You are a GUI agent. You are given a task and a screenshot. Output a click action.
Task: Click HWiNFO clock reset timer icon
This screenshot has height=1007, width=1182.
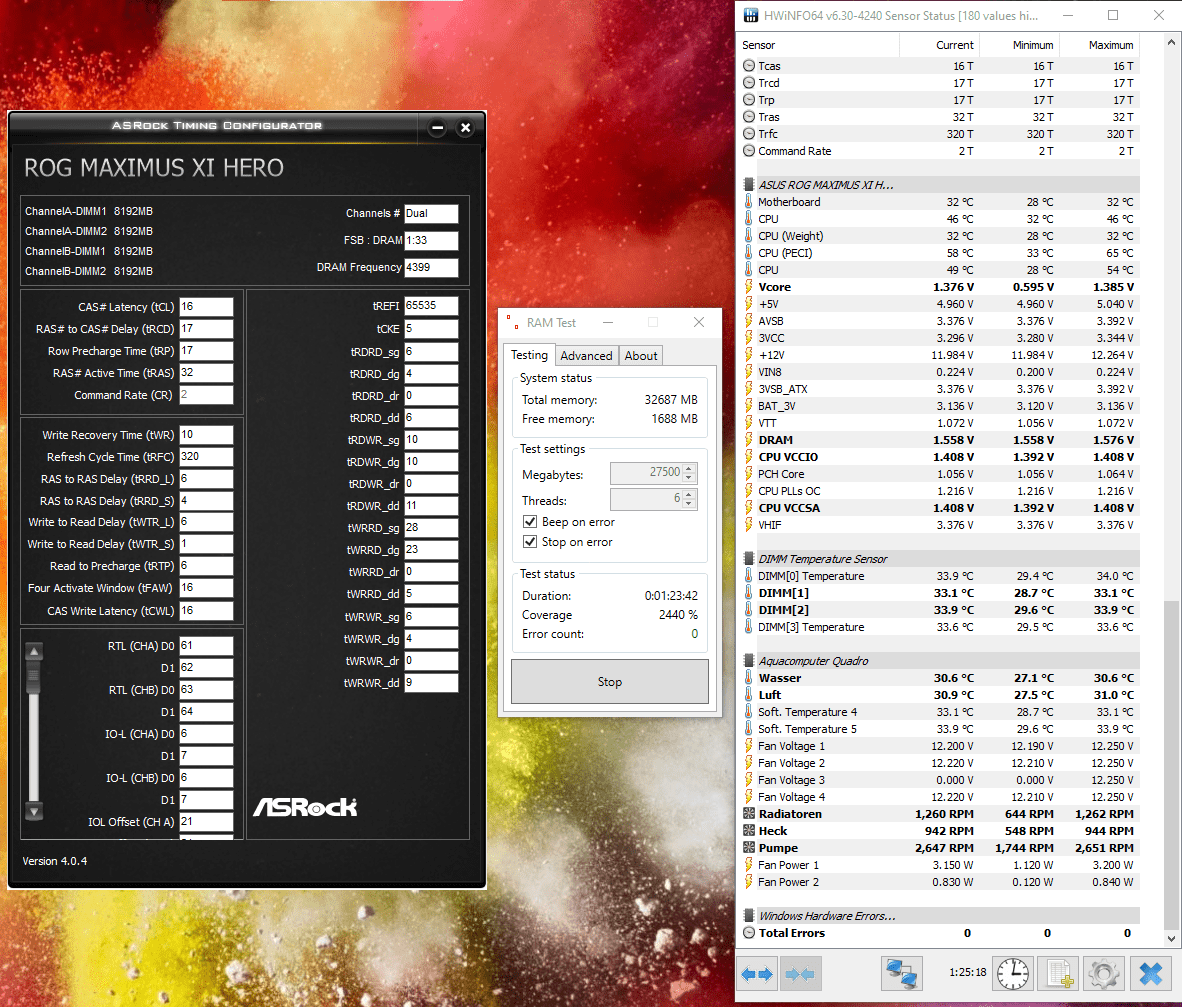click(x=1012, y=974)
